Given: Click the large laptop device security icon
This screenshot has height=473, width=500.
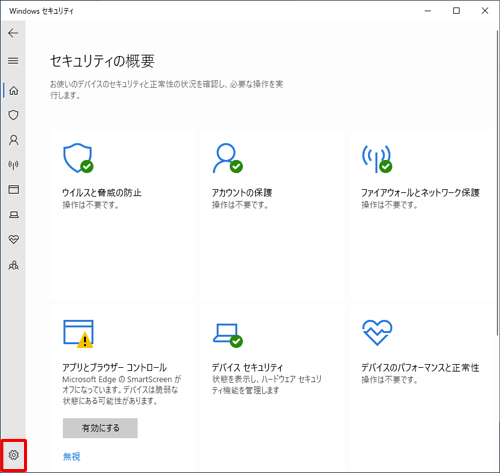Looking at the screenshot, I should [x=228, y=335].
